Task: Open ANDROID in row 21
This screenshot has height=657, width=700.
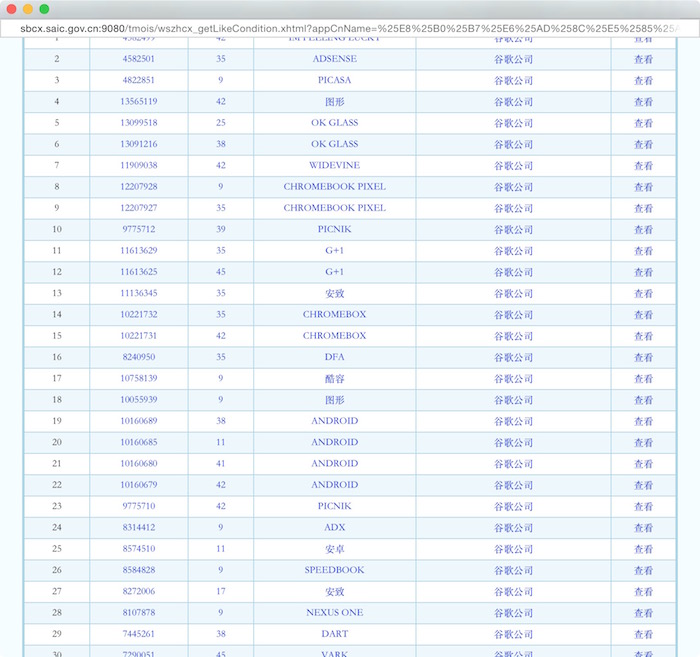Action: click(334, 464)
